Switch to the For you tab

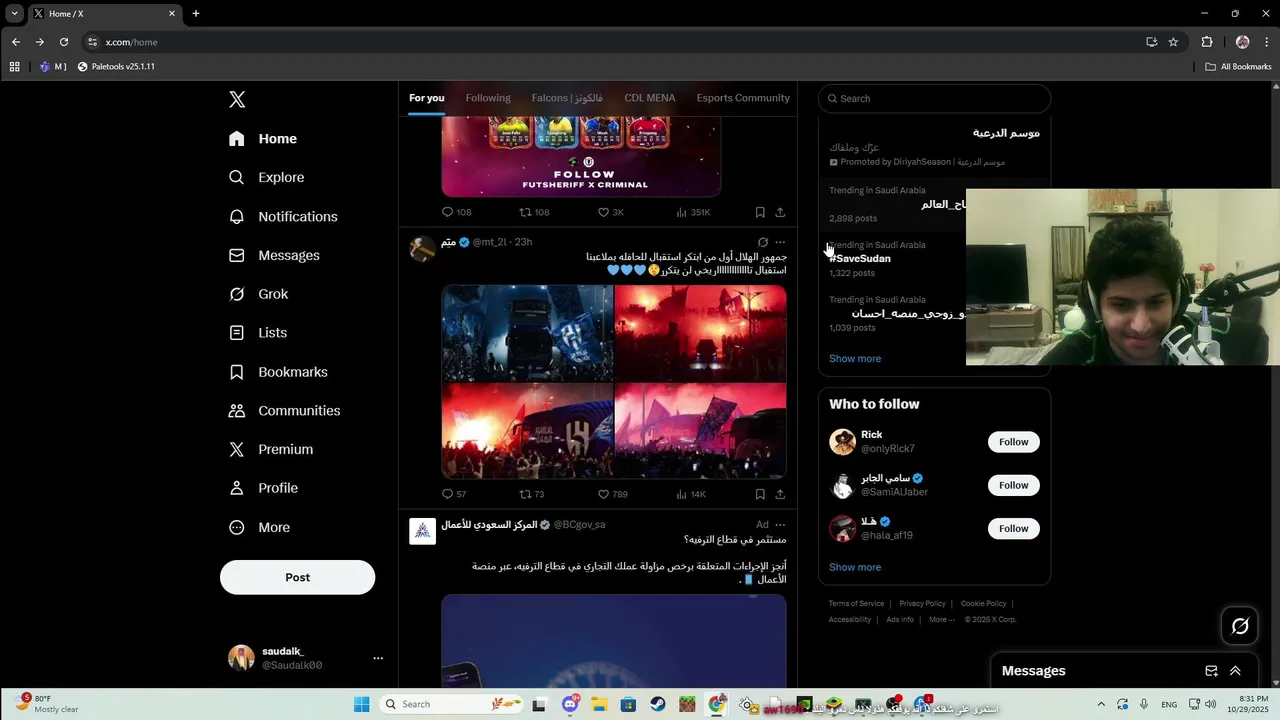(426, 98)
